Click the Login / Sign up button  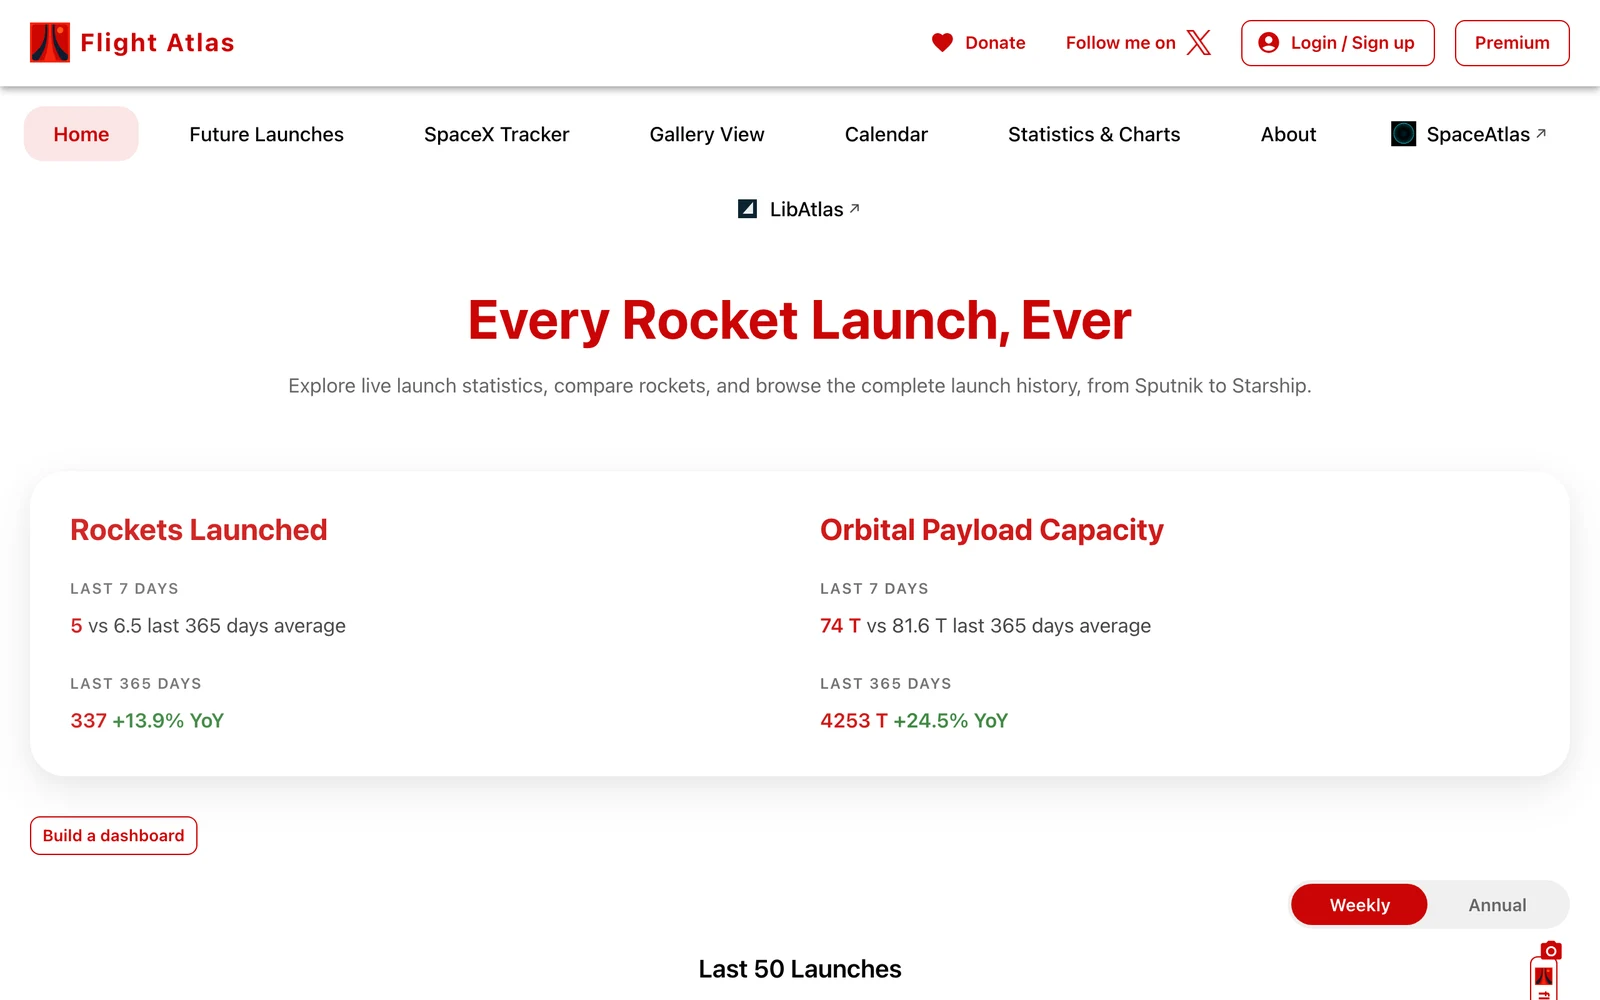1338,43
